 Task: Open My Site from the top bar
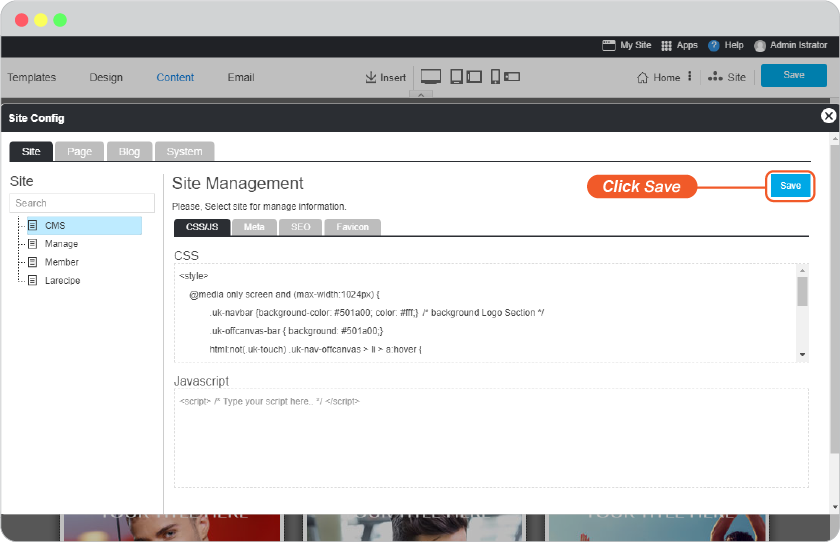tap(626, 45)
